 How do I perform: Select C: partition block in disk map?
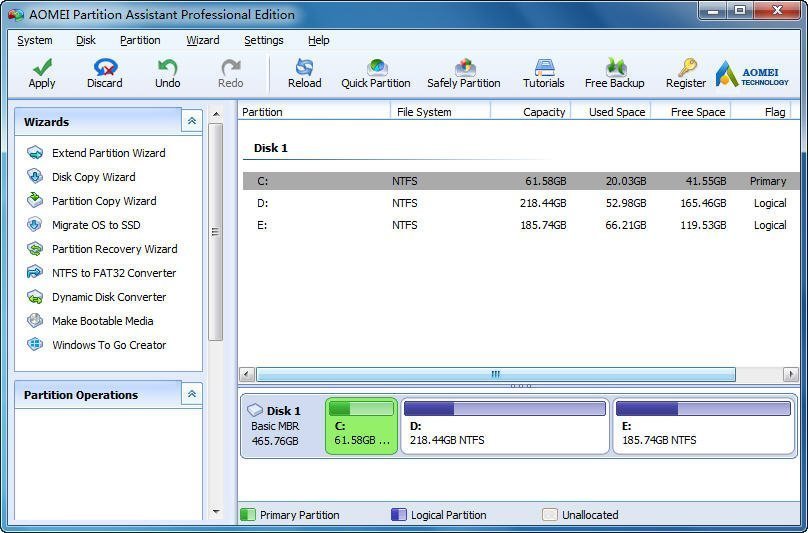tap(362, 425)
